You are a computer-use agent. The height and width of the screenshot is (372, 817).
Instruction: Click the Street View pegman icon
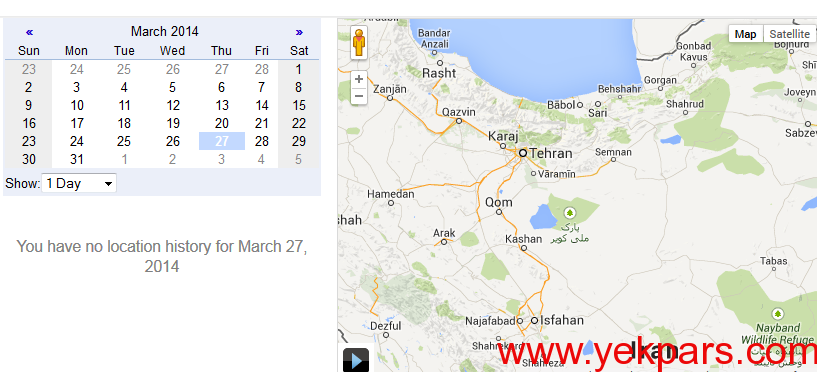[x=359, y=43]
